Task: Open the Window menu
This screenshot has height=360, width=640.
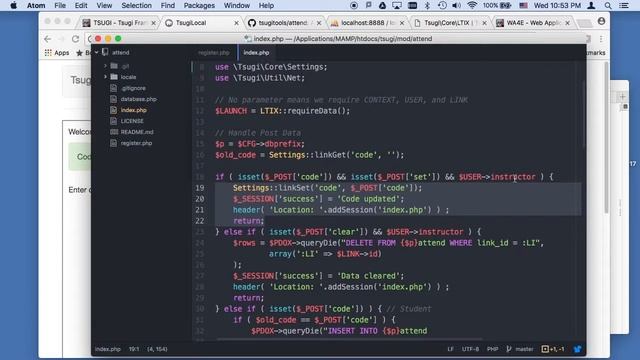Action: [237, 5]
